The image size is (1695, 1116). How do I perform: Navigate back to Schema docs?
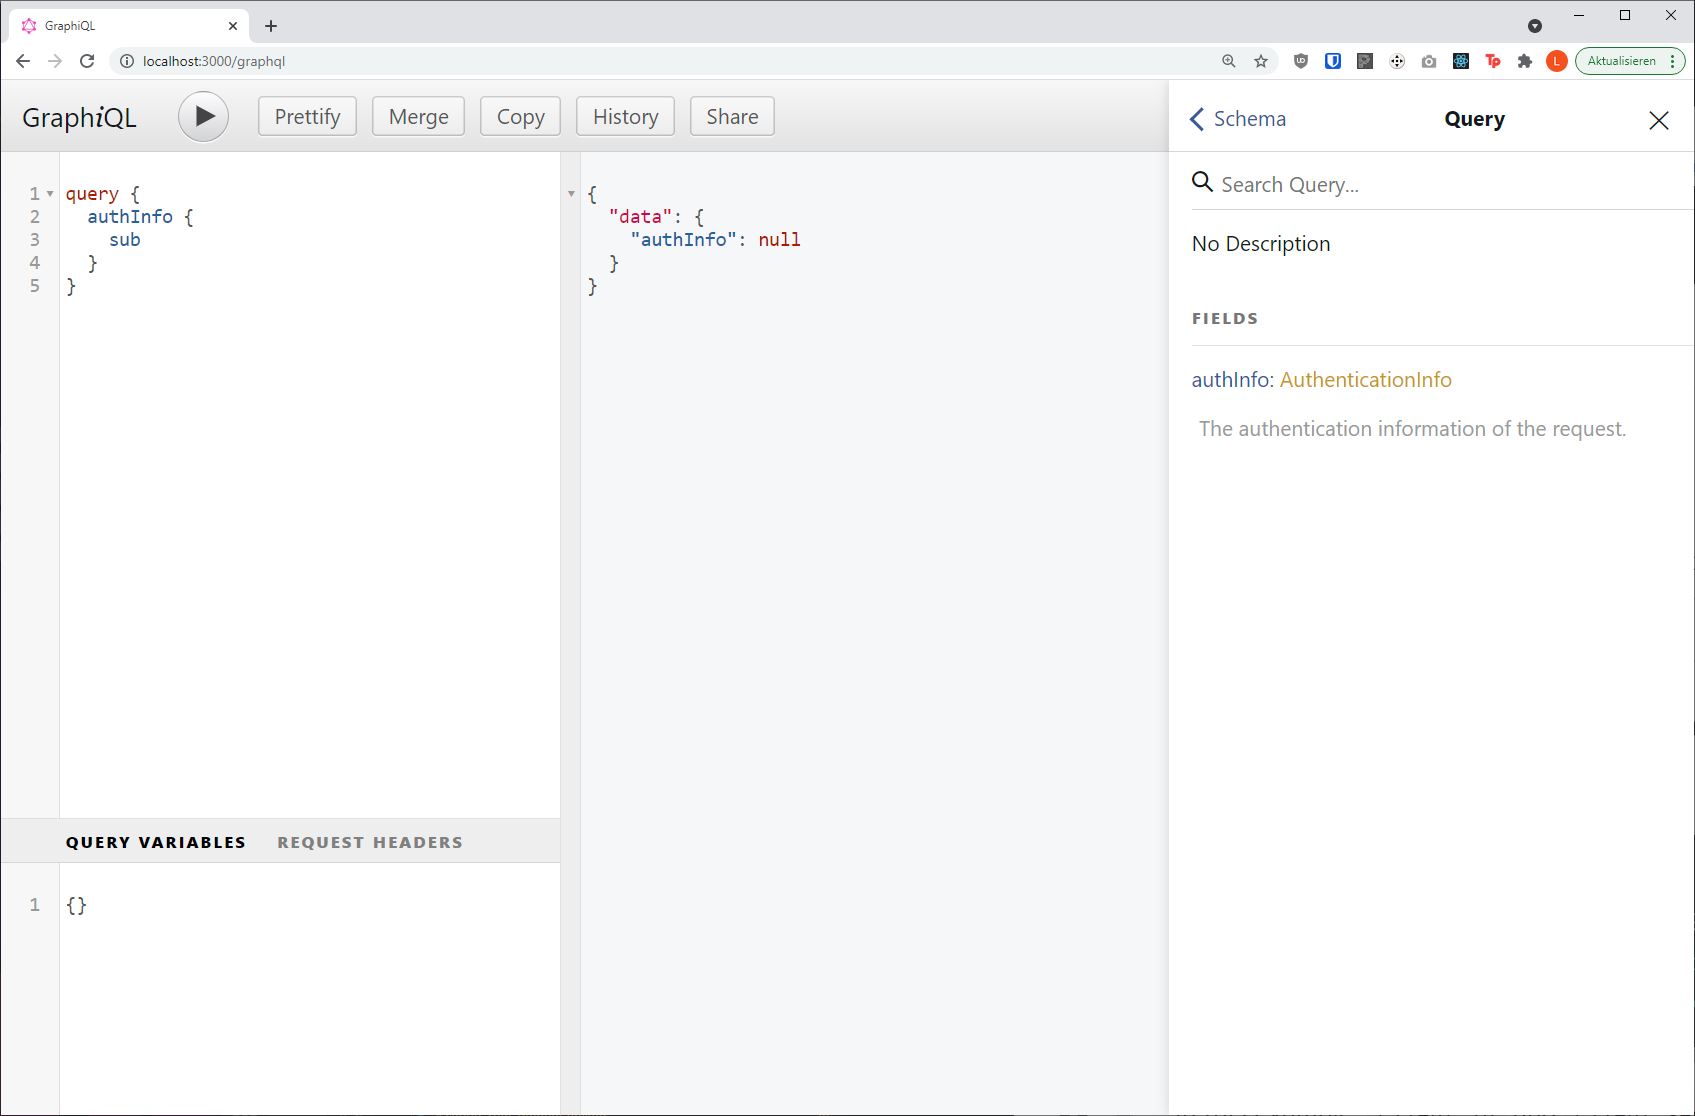coord(1238,118)
